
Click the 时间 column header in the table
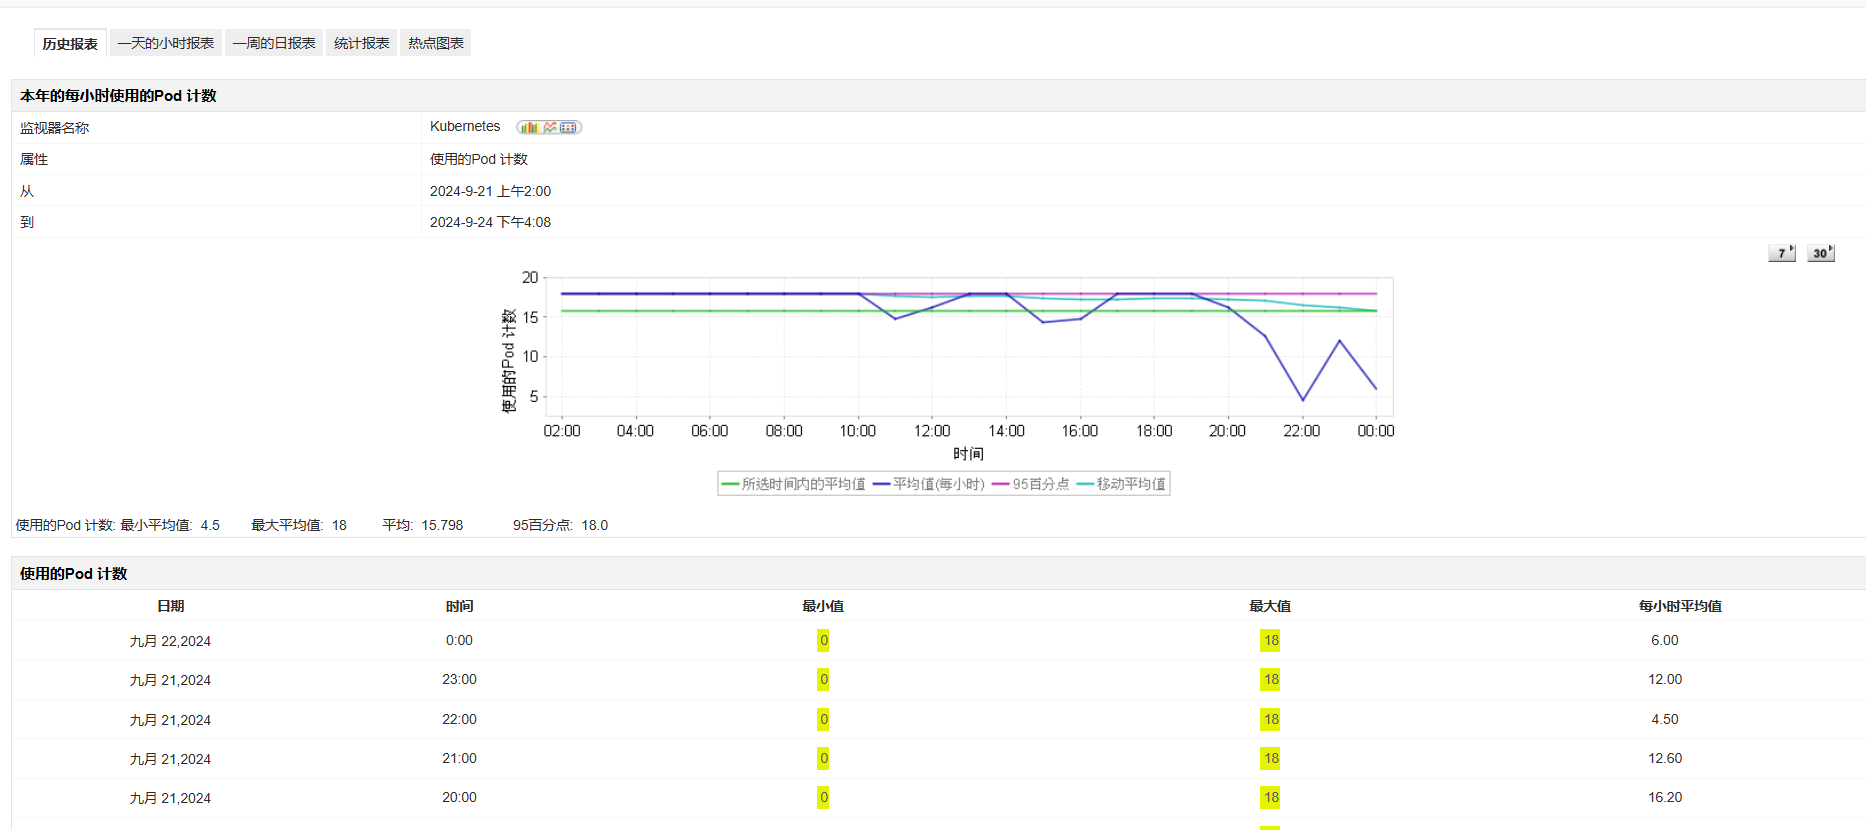(460, 606)
